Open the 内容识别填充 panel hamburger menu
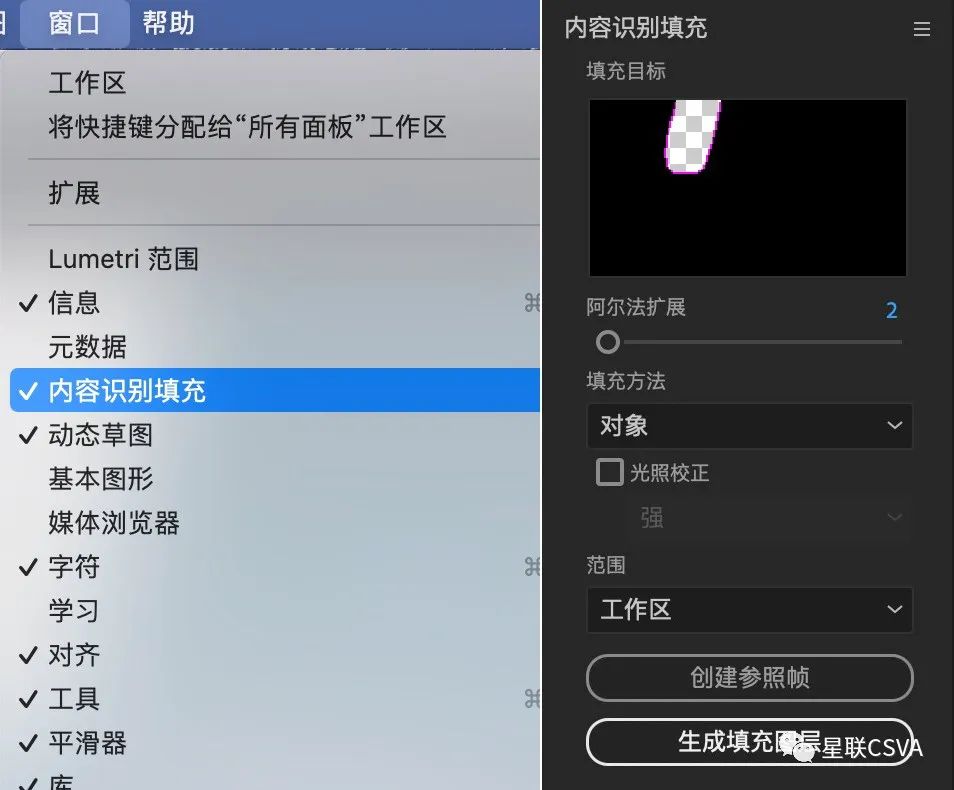954x790 pixels. pos(921,29)
